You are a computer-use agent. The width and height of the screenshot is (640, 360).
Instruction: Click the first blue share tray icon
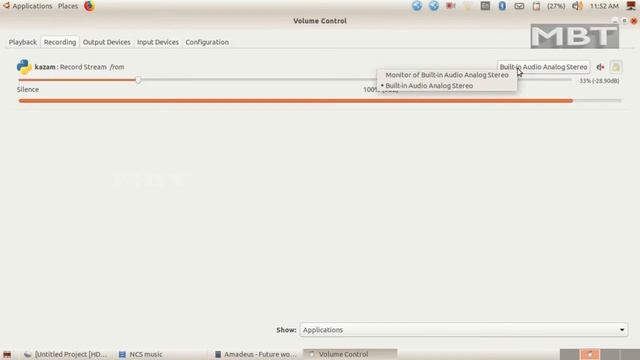417,6
